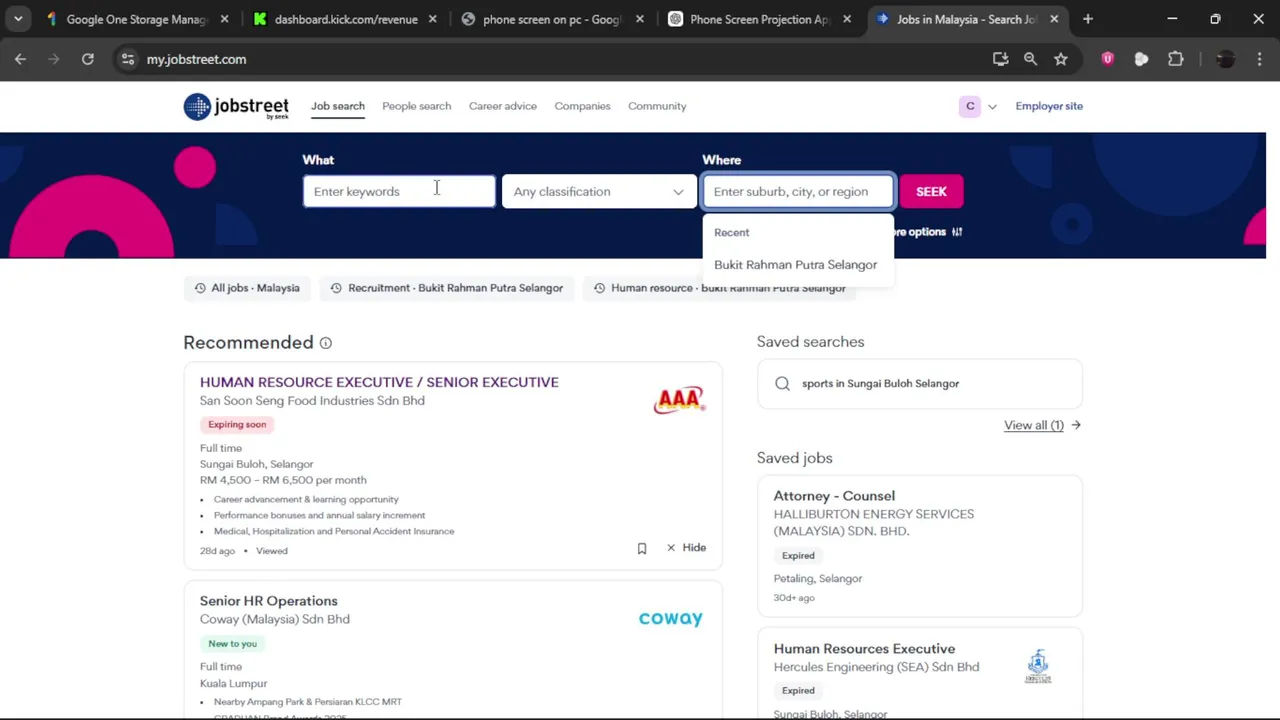Screen dimensions: 1280x720
Task: Open Career advice navigation tab
Action: pos(503,106)
